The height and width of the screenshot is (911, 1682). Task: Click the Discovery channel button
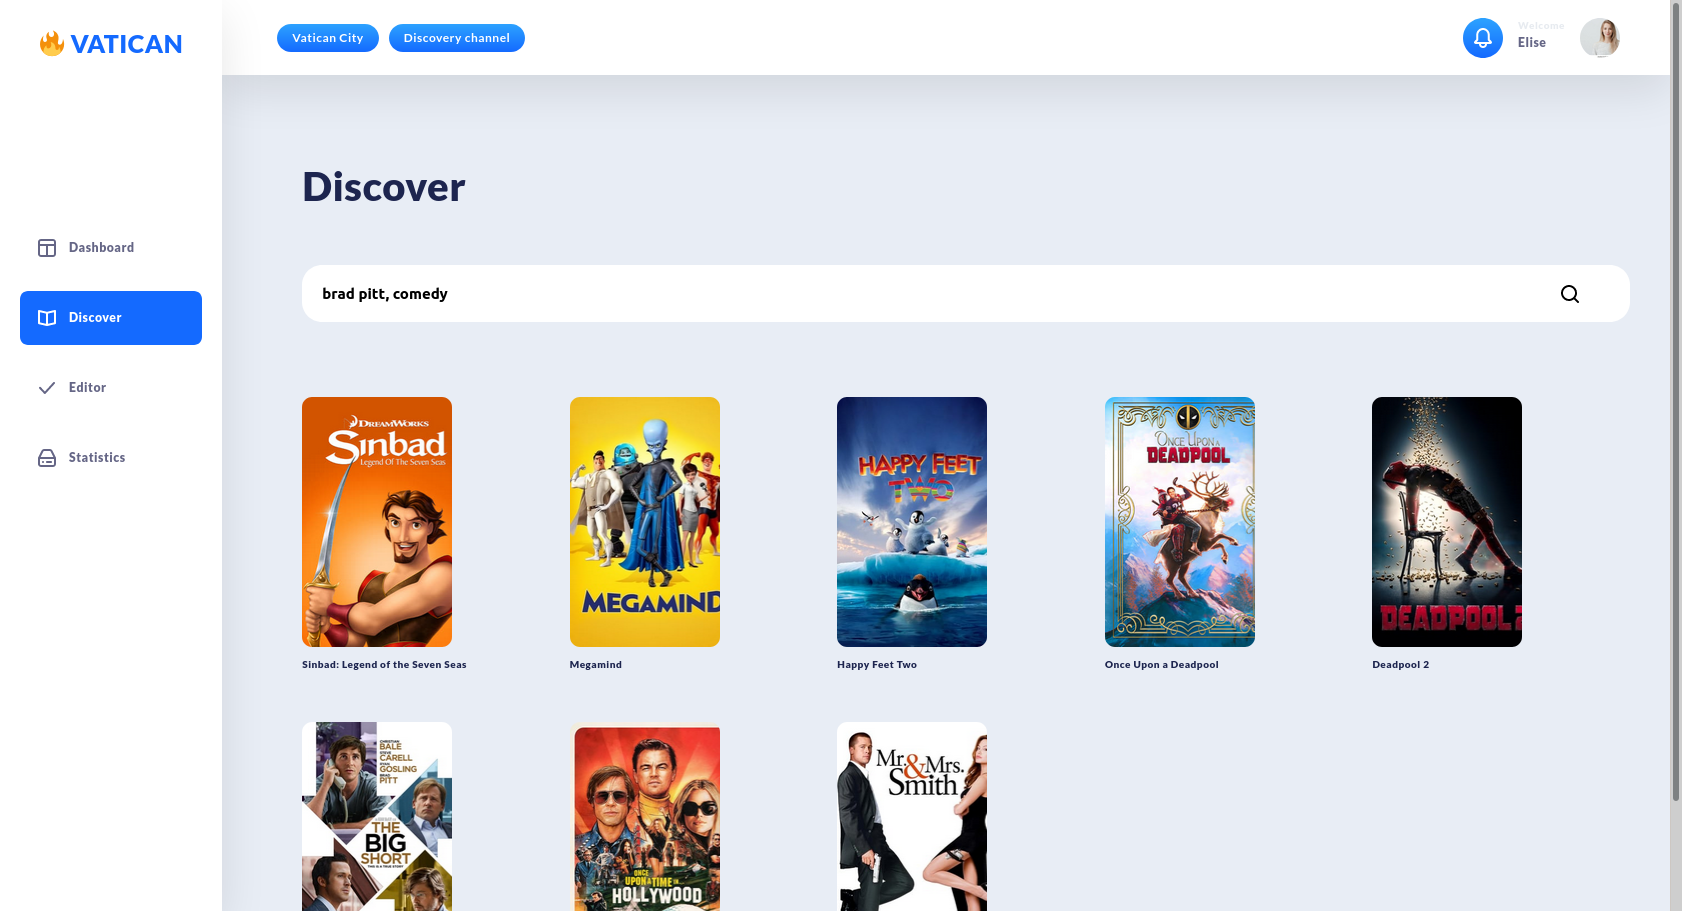(457, 38)
